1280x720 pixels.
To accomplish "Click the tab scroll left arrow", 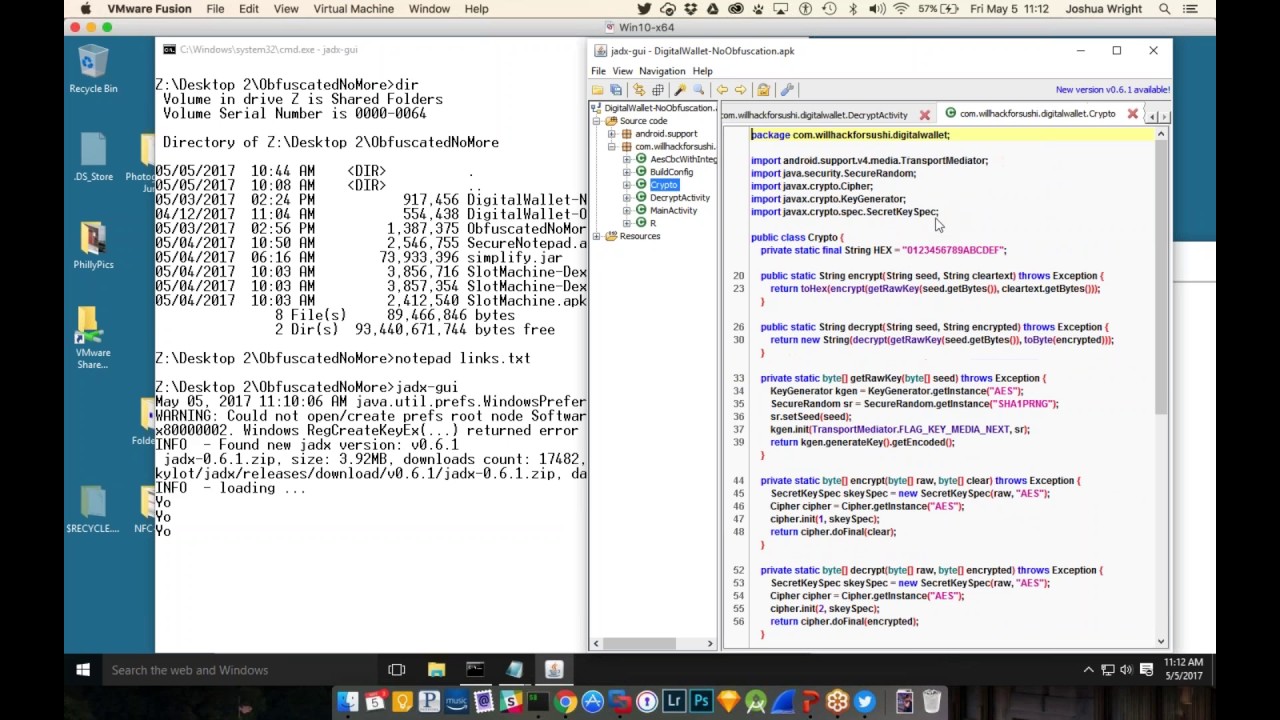I will click(x=1152, y=116).
